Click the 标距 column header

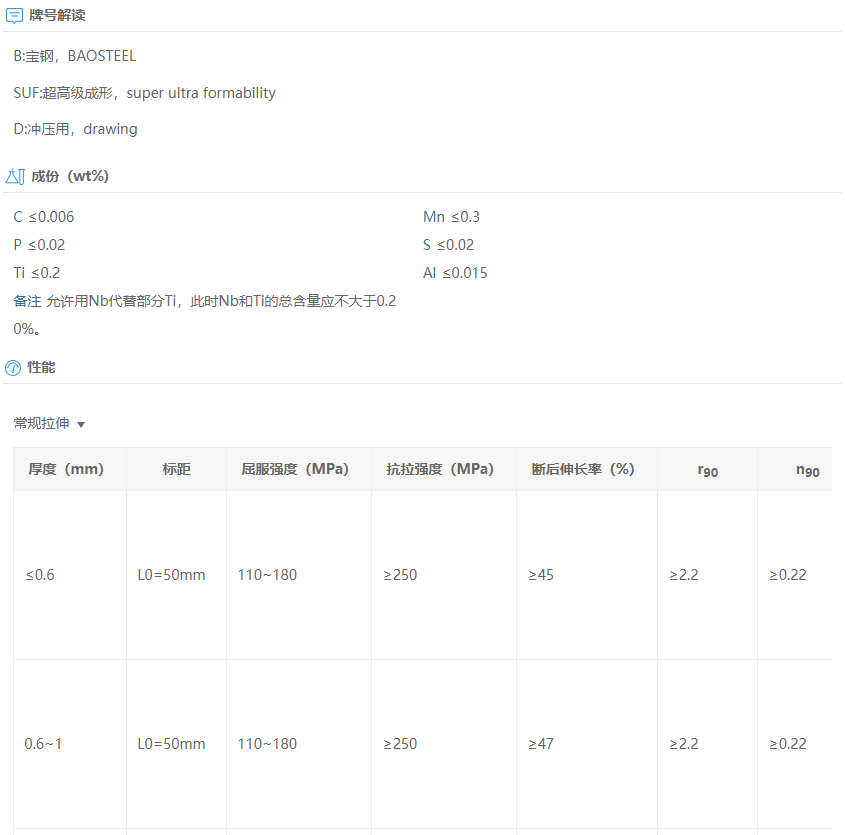(177, 469)
